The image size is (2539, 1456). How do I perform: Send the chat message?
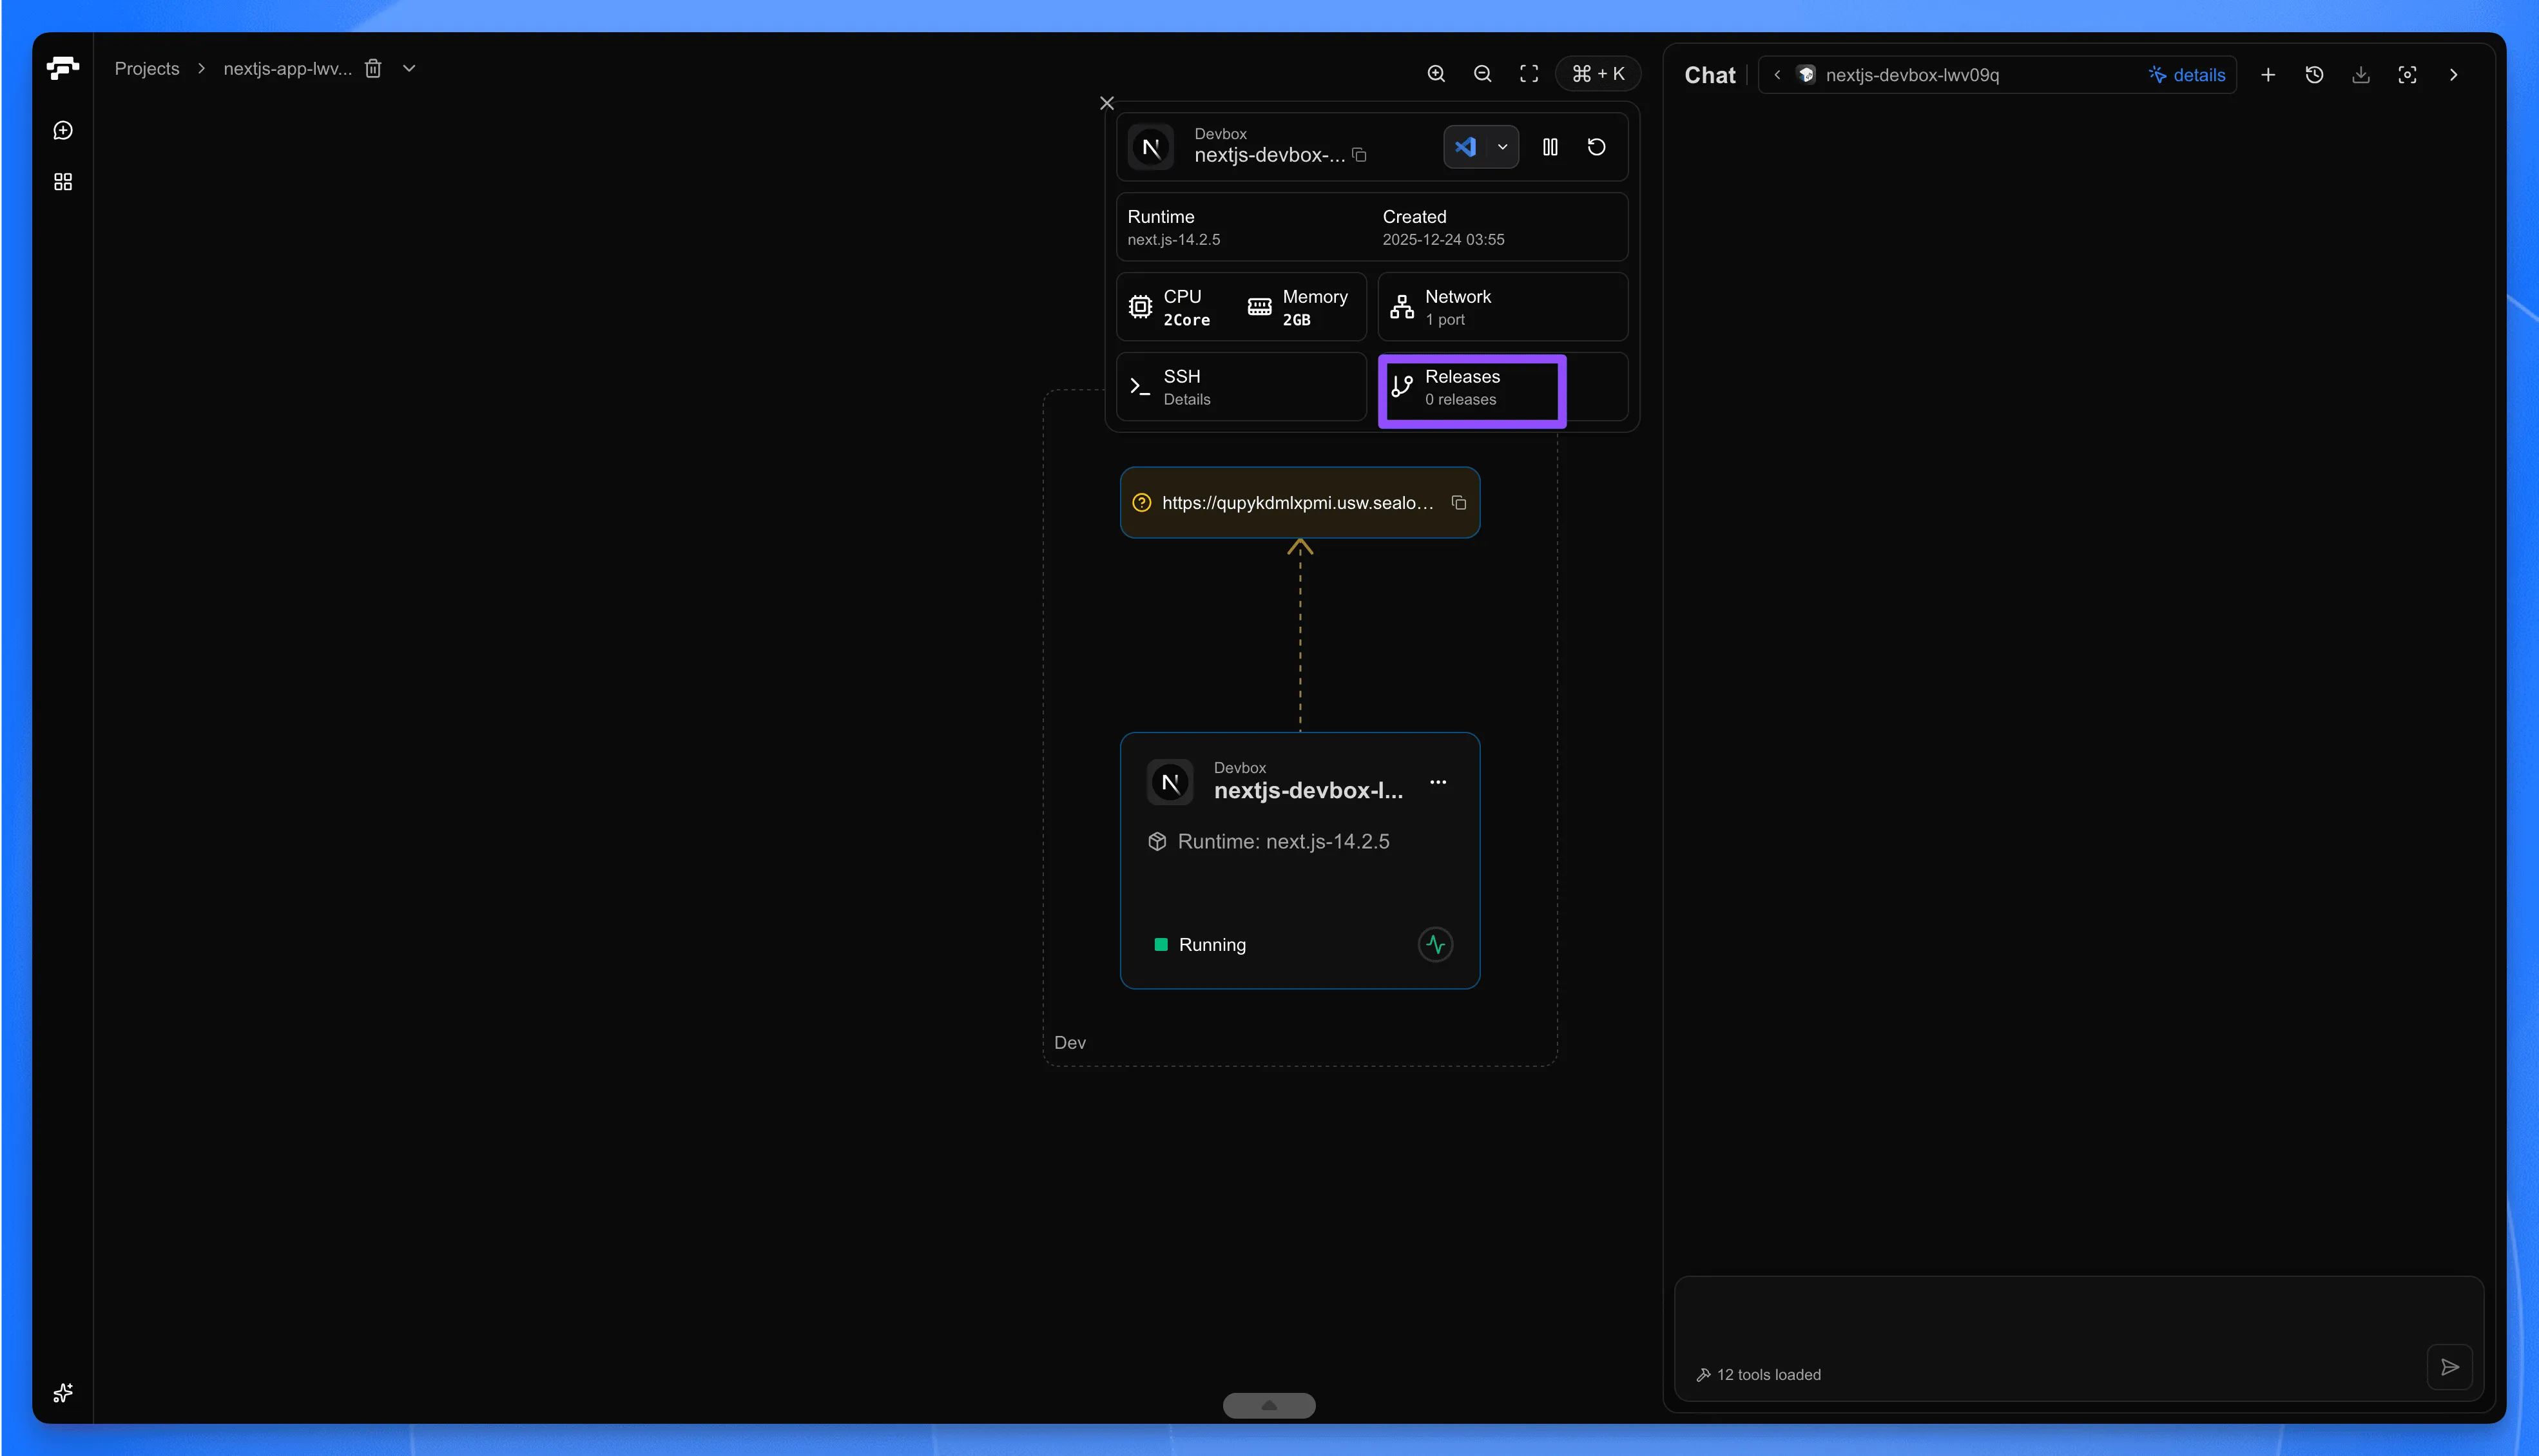click(x=2450, y=1367)
